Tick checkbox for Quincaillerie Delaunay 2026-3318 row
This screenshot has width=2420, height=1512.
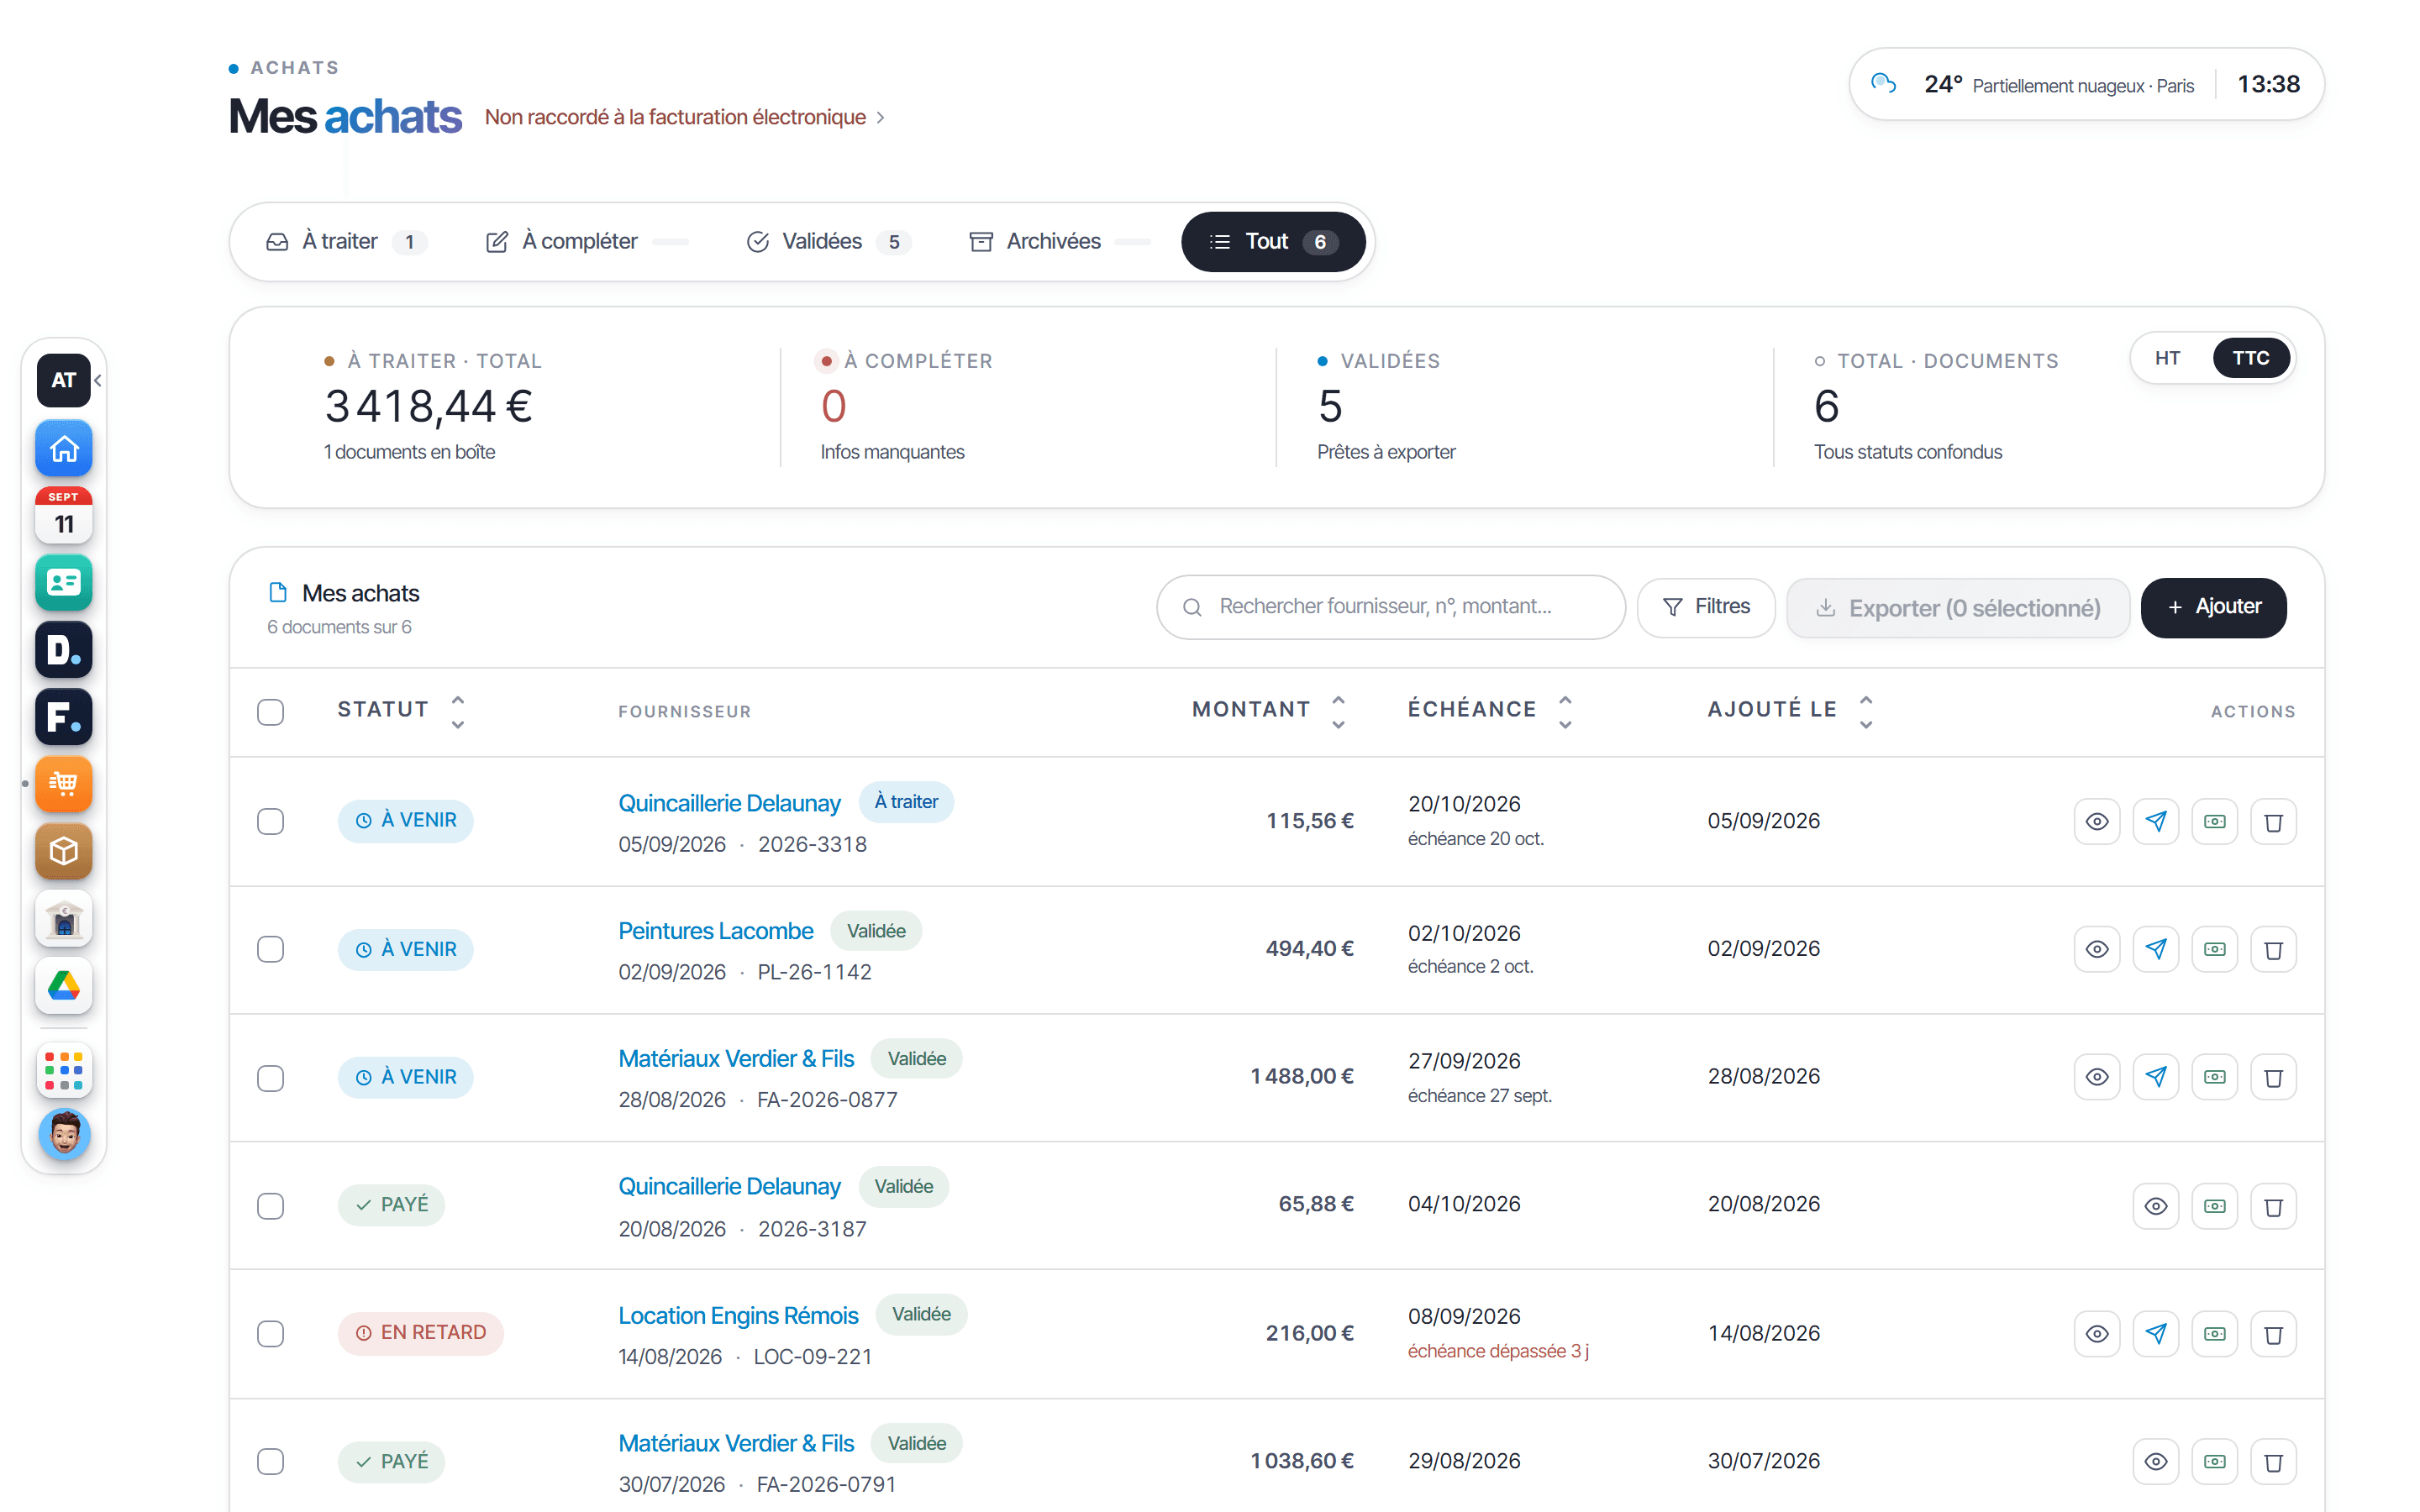270,821
